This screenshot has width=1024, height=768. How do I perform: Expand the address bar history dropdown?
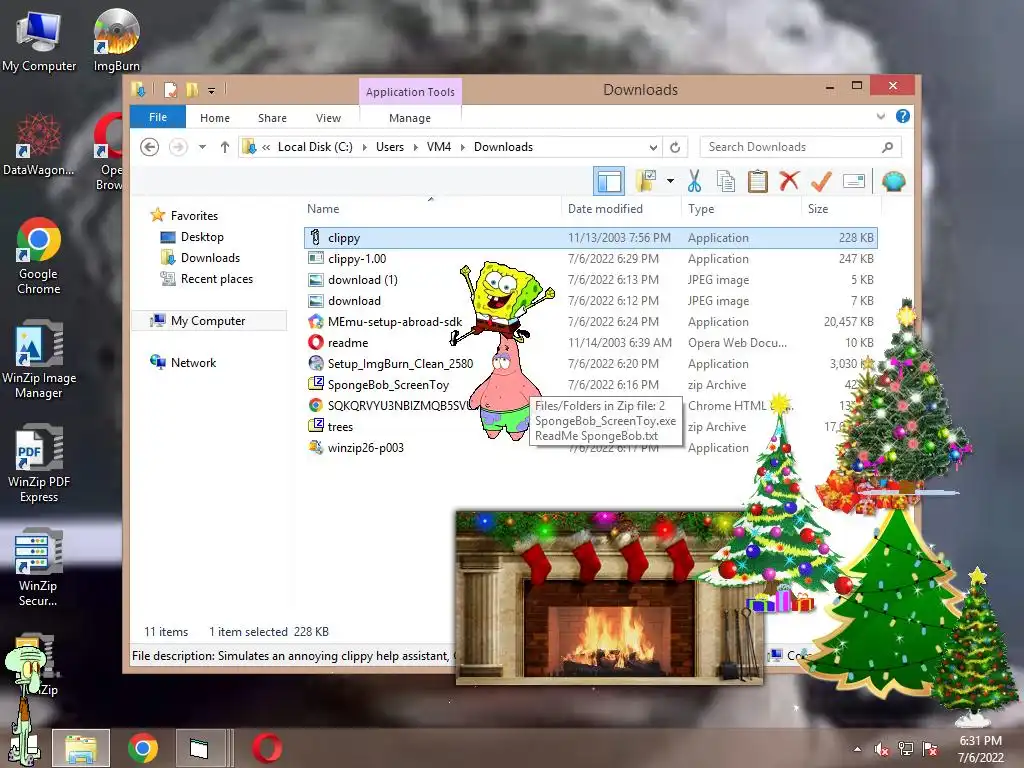tap(653, 147)
